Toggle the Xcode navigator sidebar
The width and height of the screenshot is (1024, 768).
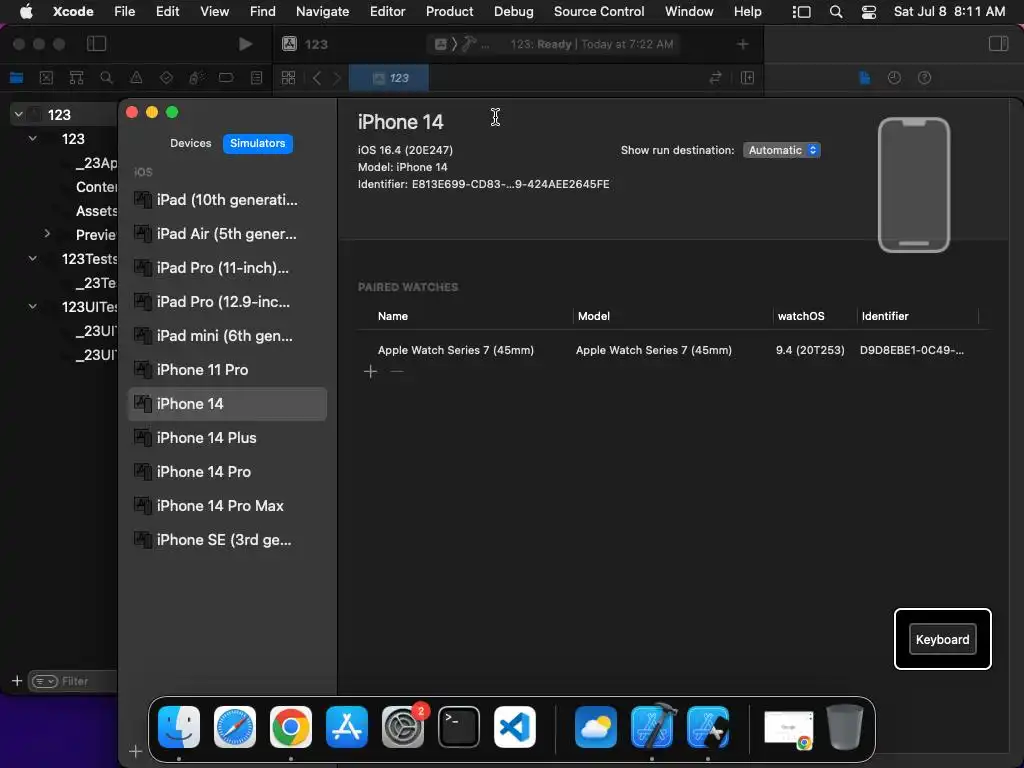96,44
